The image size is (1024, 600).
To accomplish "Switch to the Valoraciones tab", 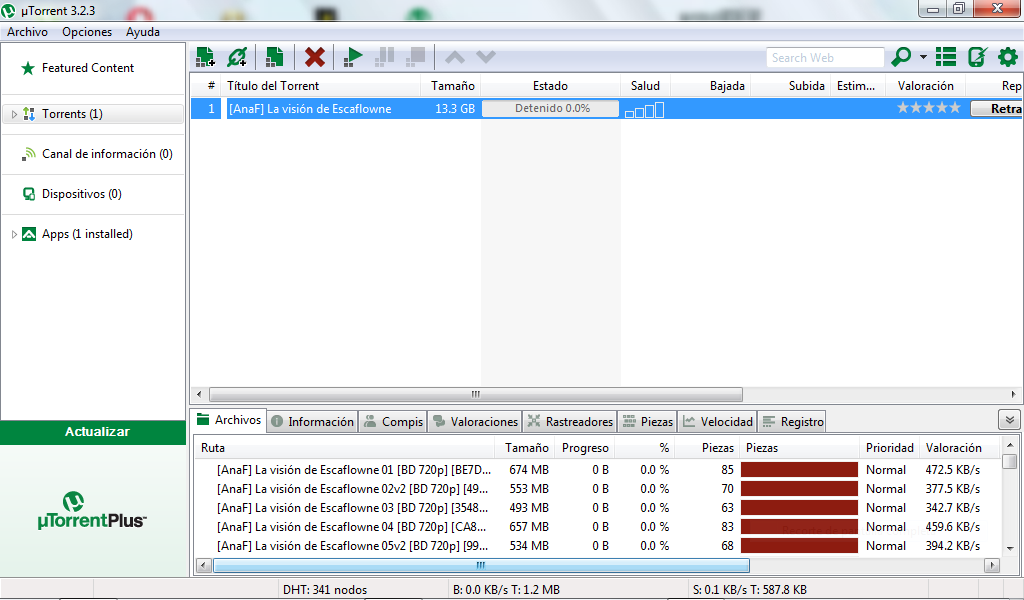I will click(475, 422).
